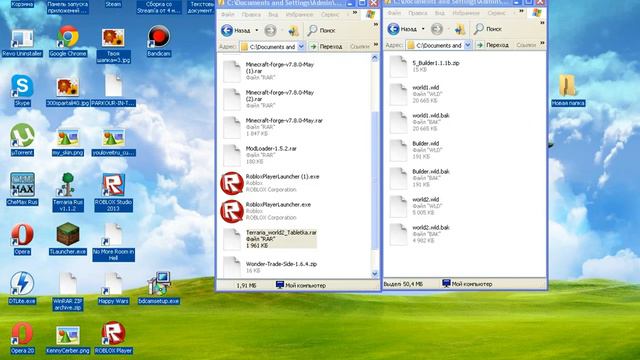Select ModLoader-1.5.2.rar in left window
The image size is (640, 360).
click(x=260, y=155)
